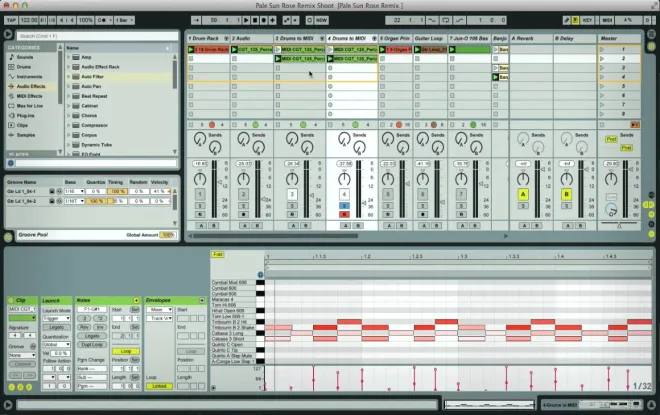Toggle the yellow Loop button in Notes
Viewport: 660px width, 415px height.
tap(126, 351)
